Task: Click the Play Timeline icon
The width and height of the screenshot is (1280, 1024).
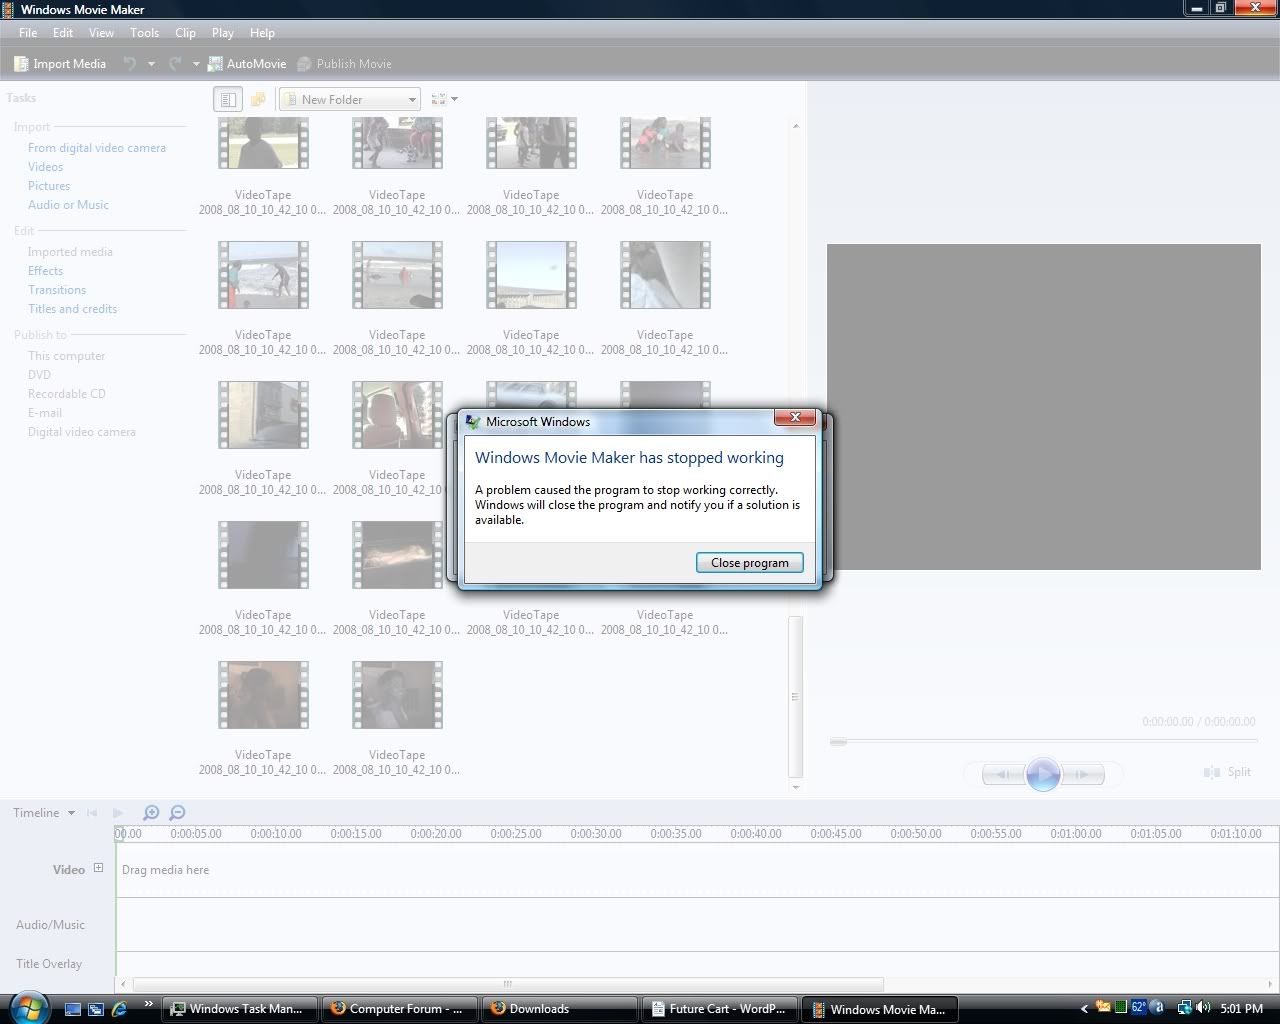Action: pyautogui.click(x=118, y=813)
